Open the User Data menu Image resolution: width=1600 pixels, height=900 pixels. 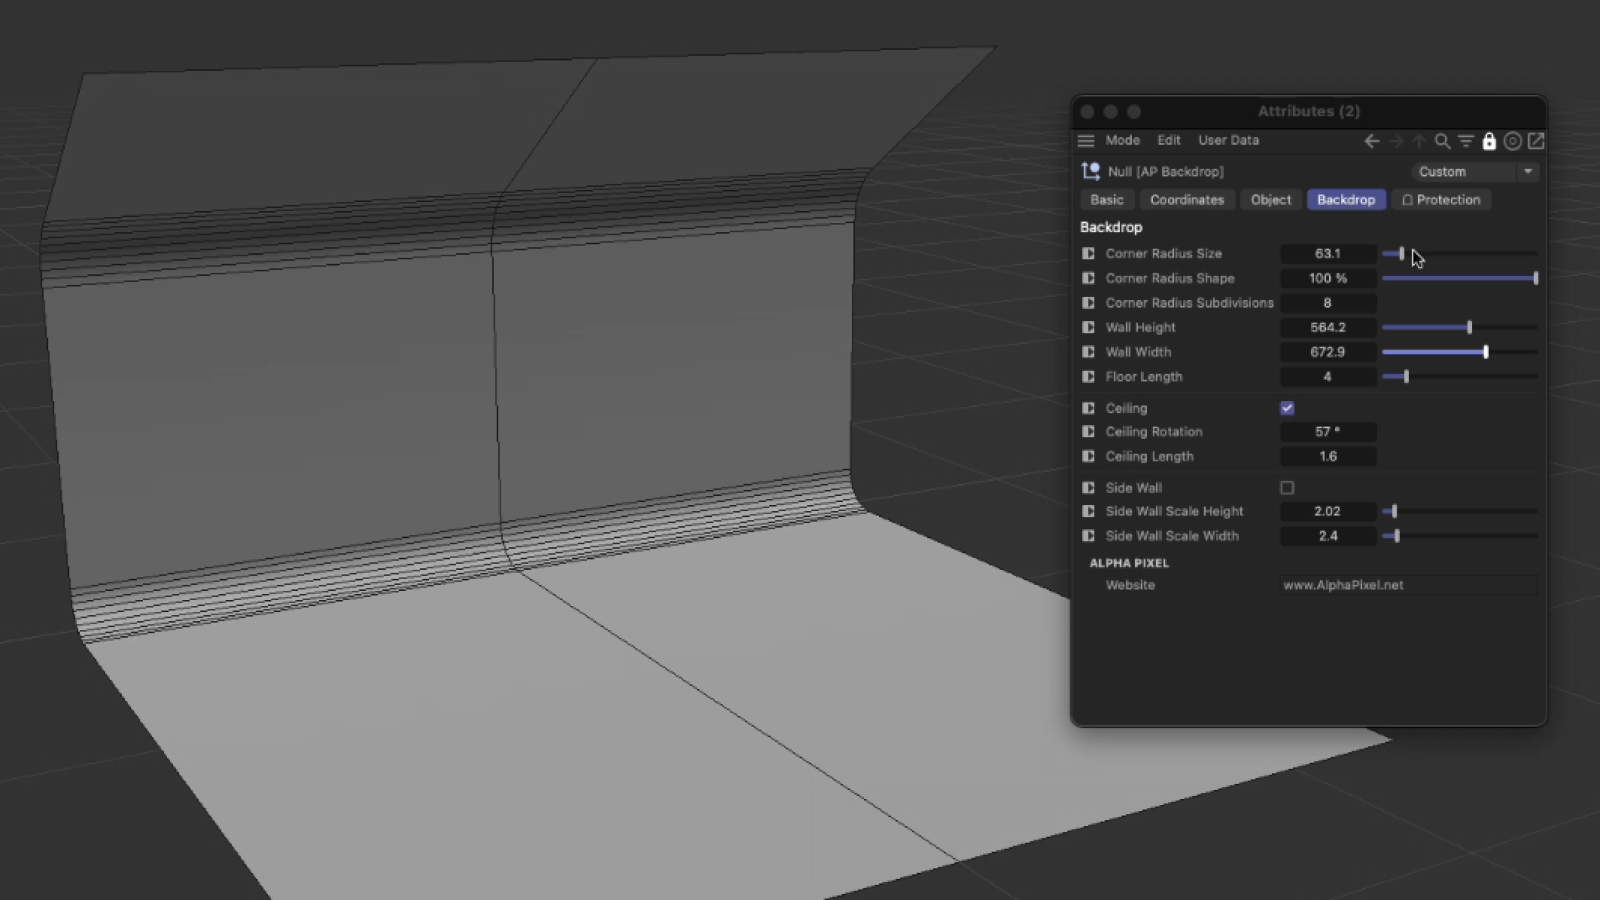click(x=1228, y=140)
